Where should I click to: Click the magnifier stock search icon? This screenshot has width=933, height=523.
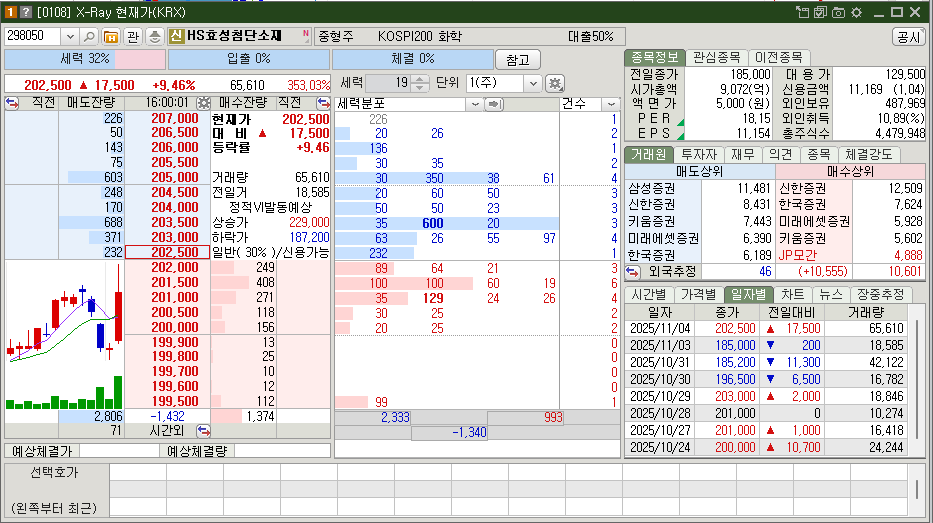coord(89,37)
